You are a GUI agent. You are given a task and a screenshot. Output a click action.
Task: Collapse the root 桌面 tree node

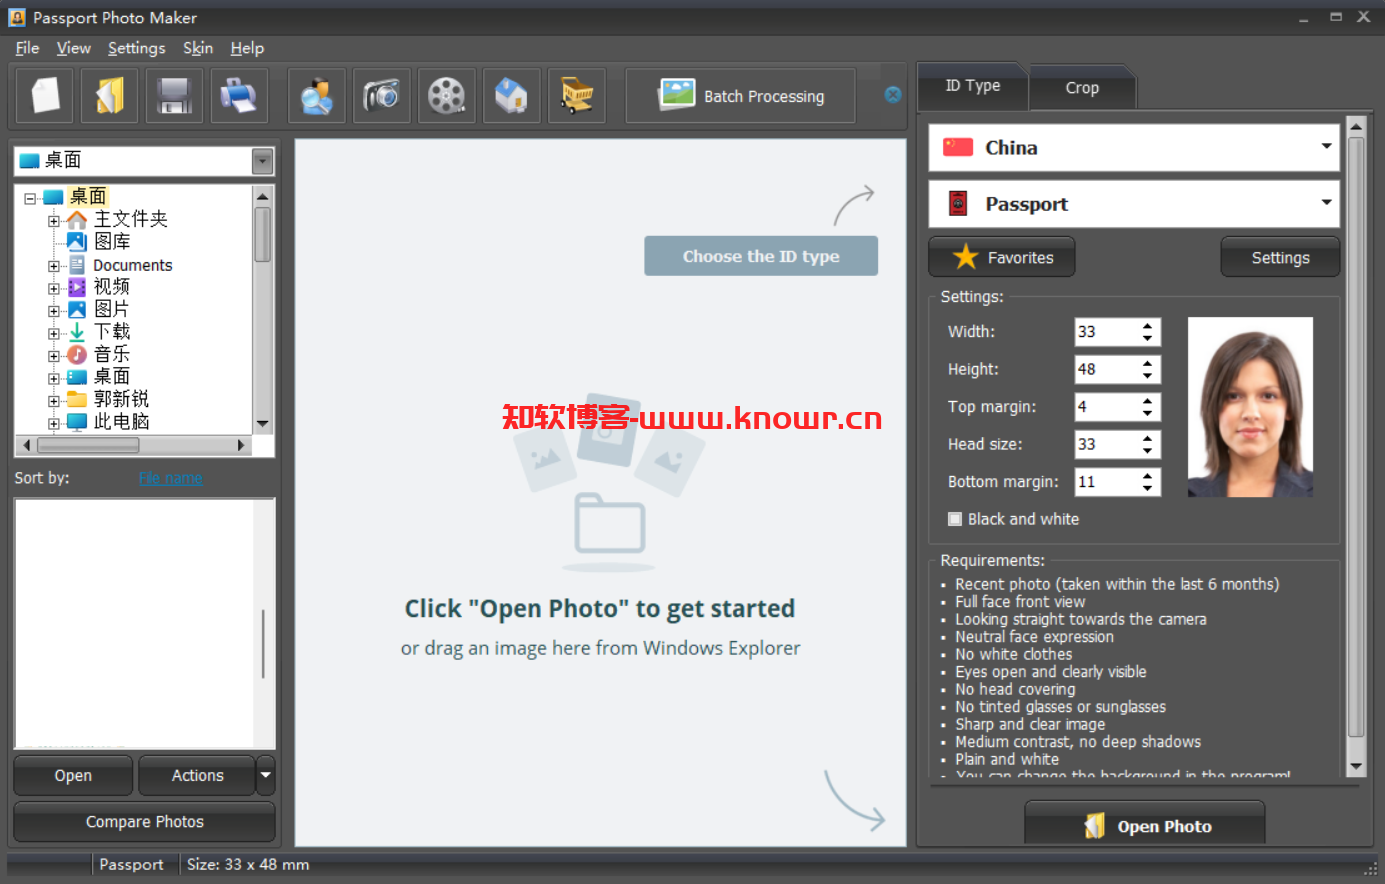tap(30, 198)
